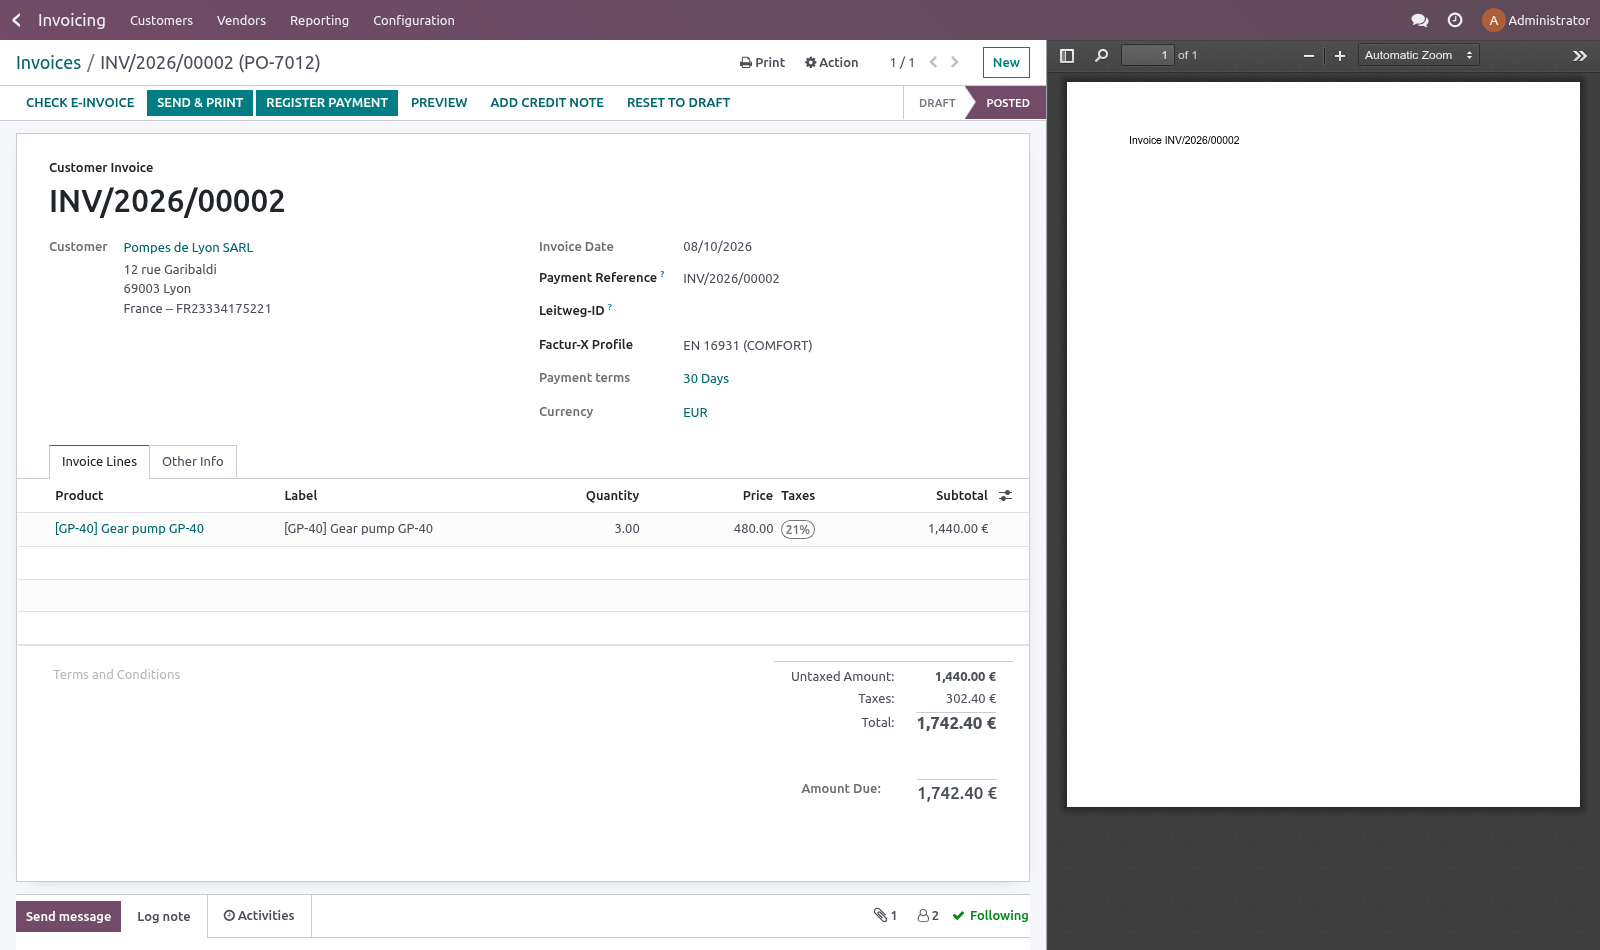Viewport: 1600px width, 950px height.
Task: Open customer Pompes de Lyon SARL
Action: pos(188,248)
